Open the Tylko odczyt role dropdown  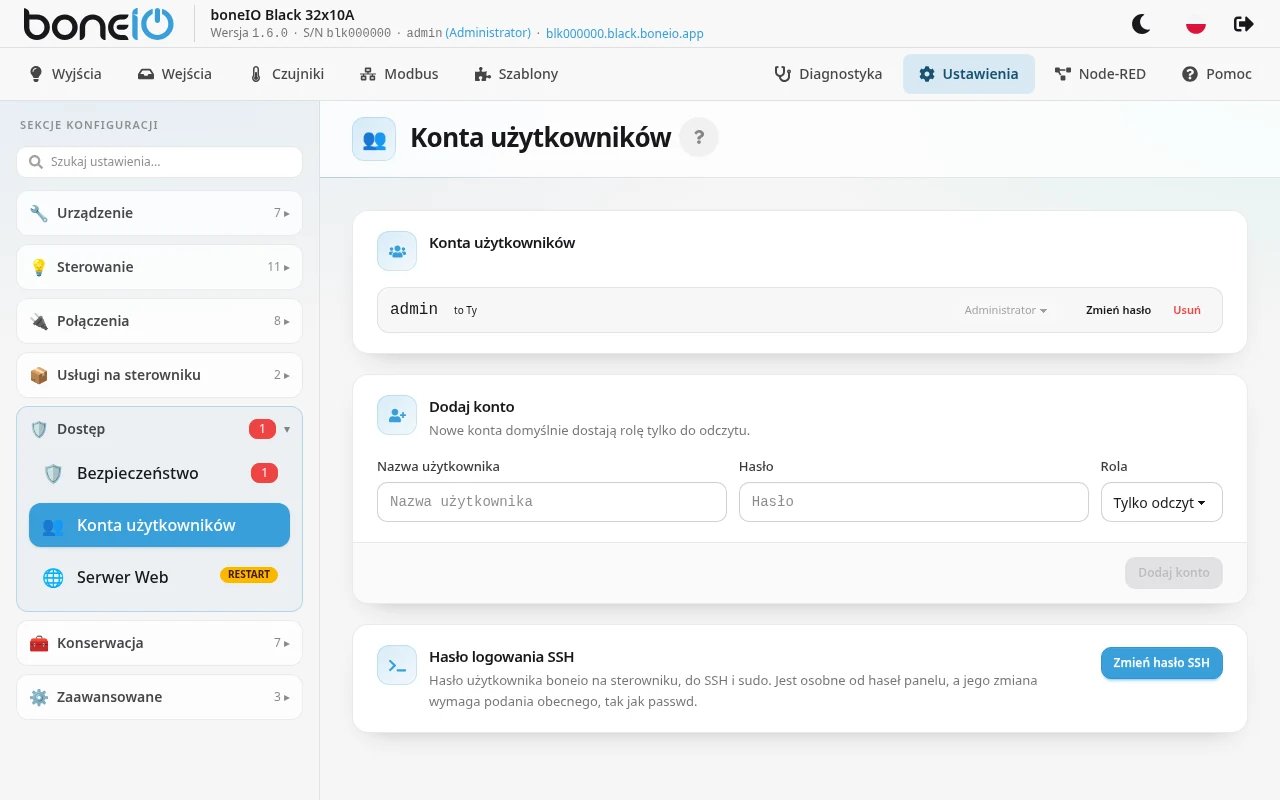tap(1161, 502)
